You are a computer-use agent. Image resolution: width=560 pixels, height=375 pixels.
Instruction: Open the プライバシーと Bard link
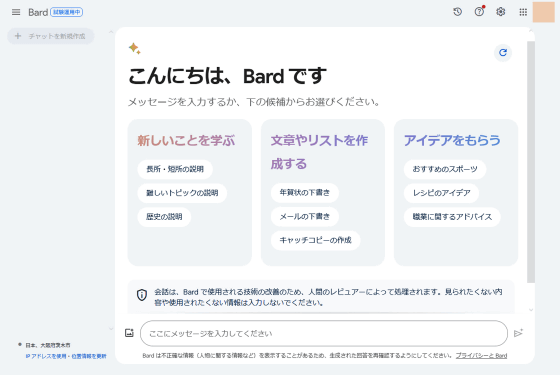[481, 356]
